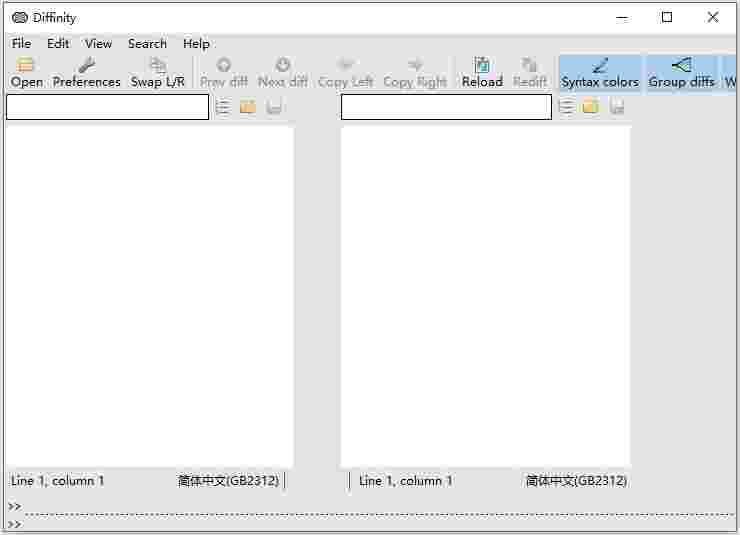Focus the right file path field

pyautogui.click(x=446, y=107)
